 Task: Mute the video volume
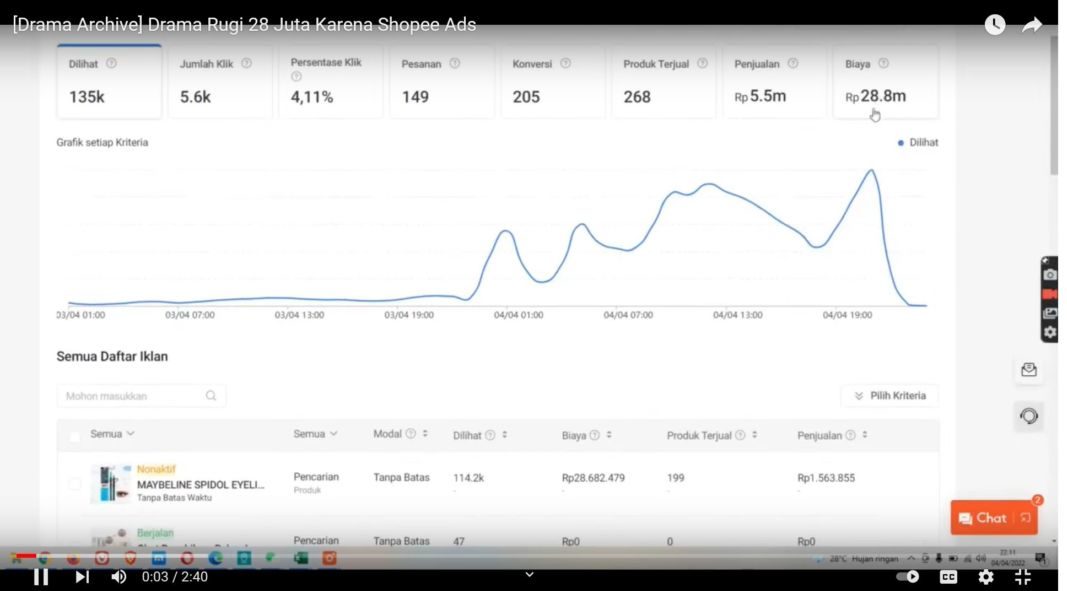coord(118,577)
